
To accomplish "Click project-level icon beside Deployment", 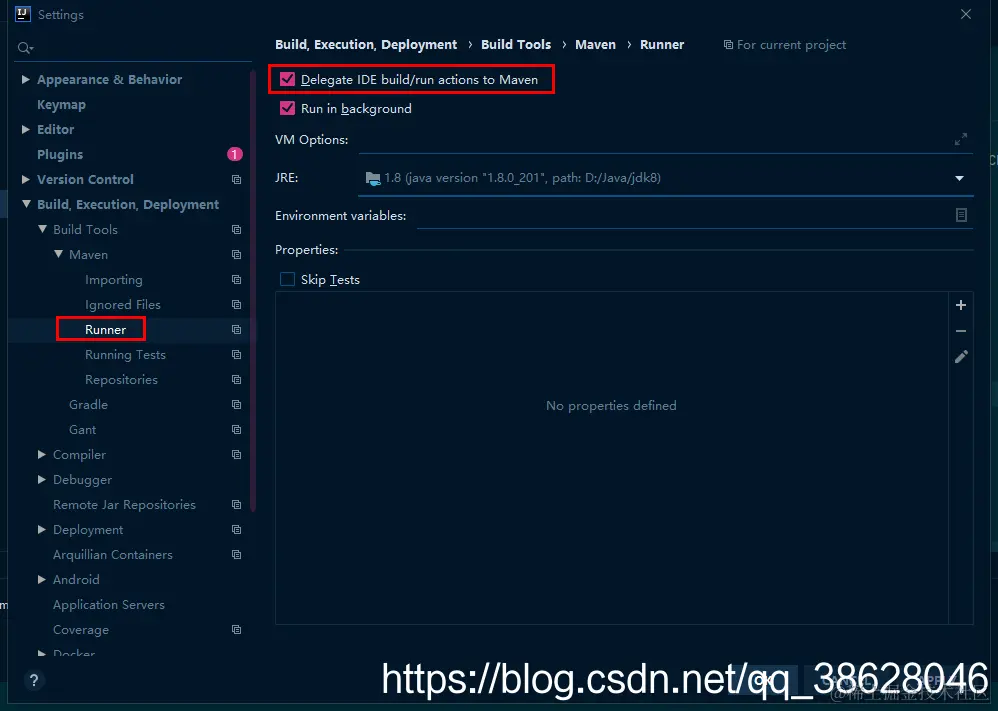I will (237, 530).
